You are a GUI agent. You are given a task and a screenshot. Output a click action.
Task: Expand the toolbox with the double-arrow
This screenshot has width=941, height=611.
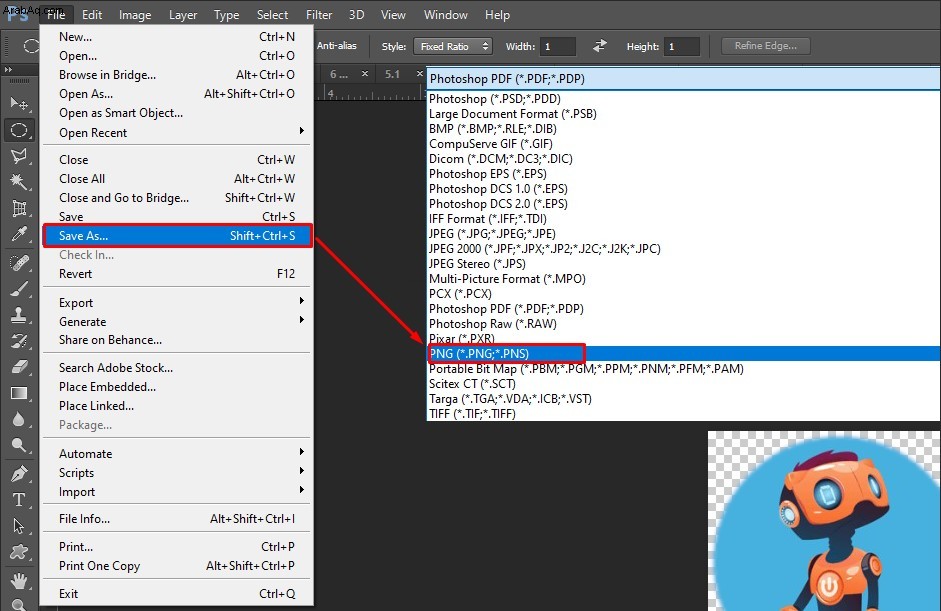[8, 70]
